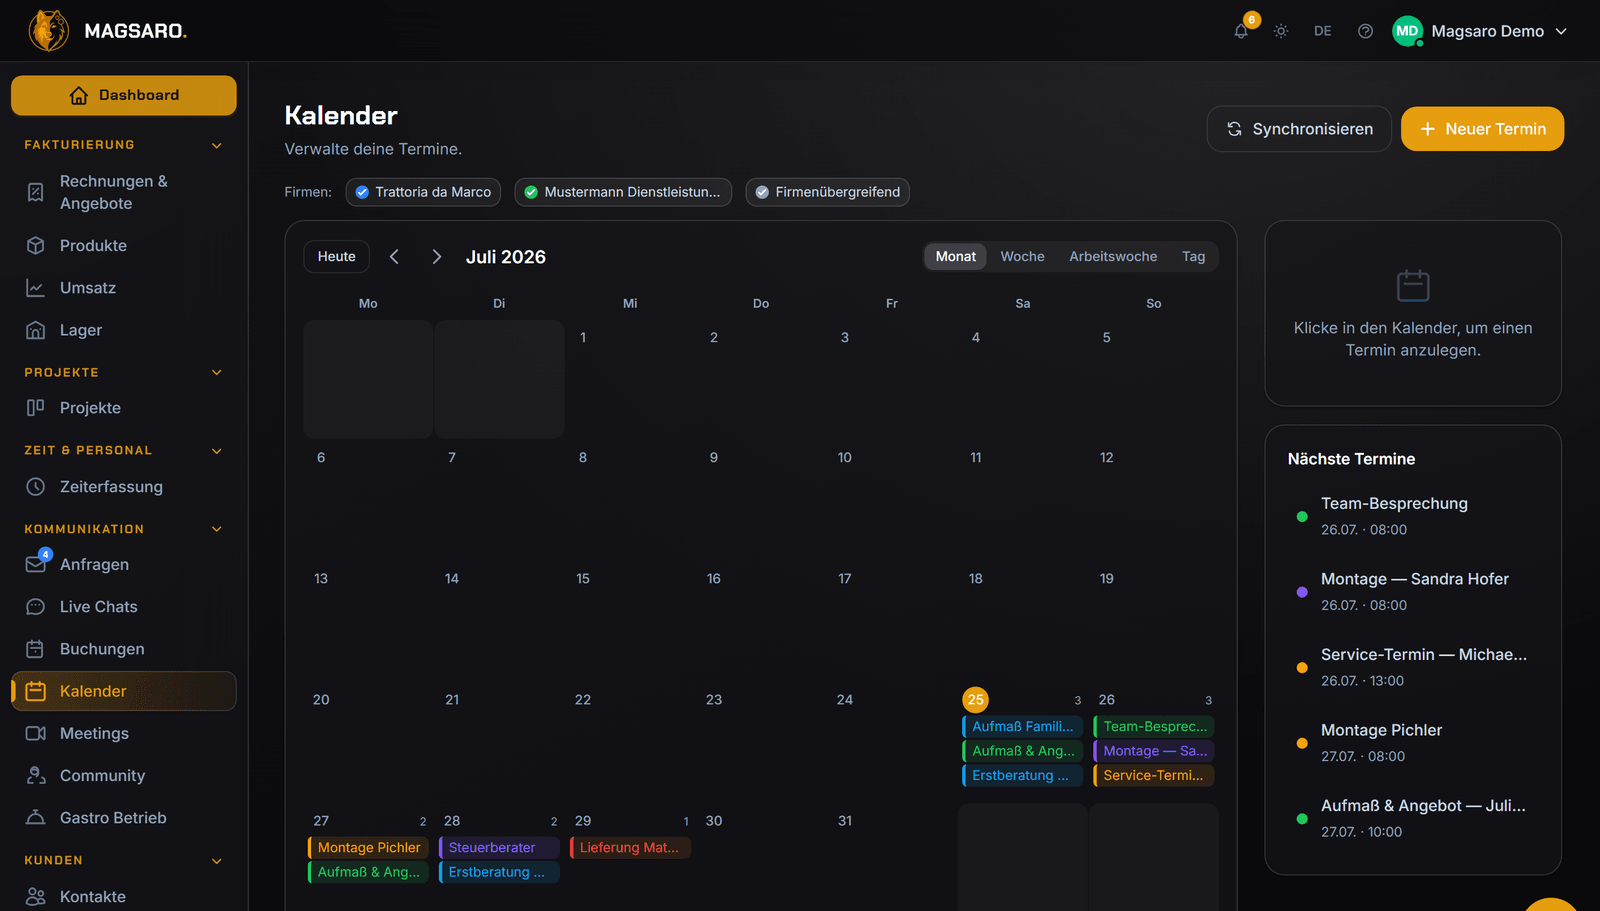Toggle light theme sun icon
This screenshot has height=911, width=1600.
pyautogui.click(x=1281, y=31)
